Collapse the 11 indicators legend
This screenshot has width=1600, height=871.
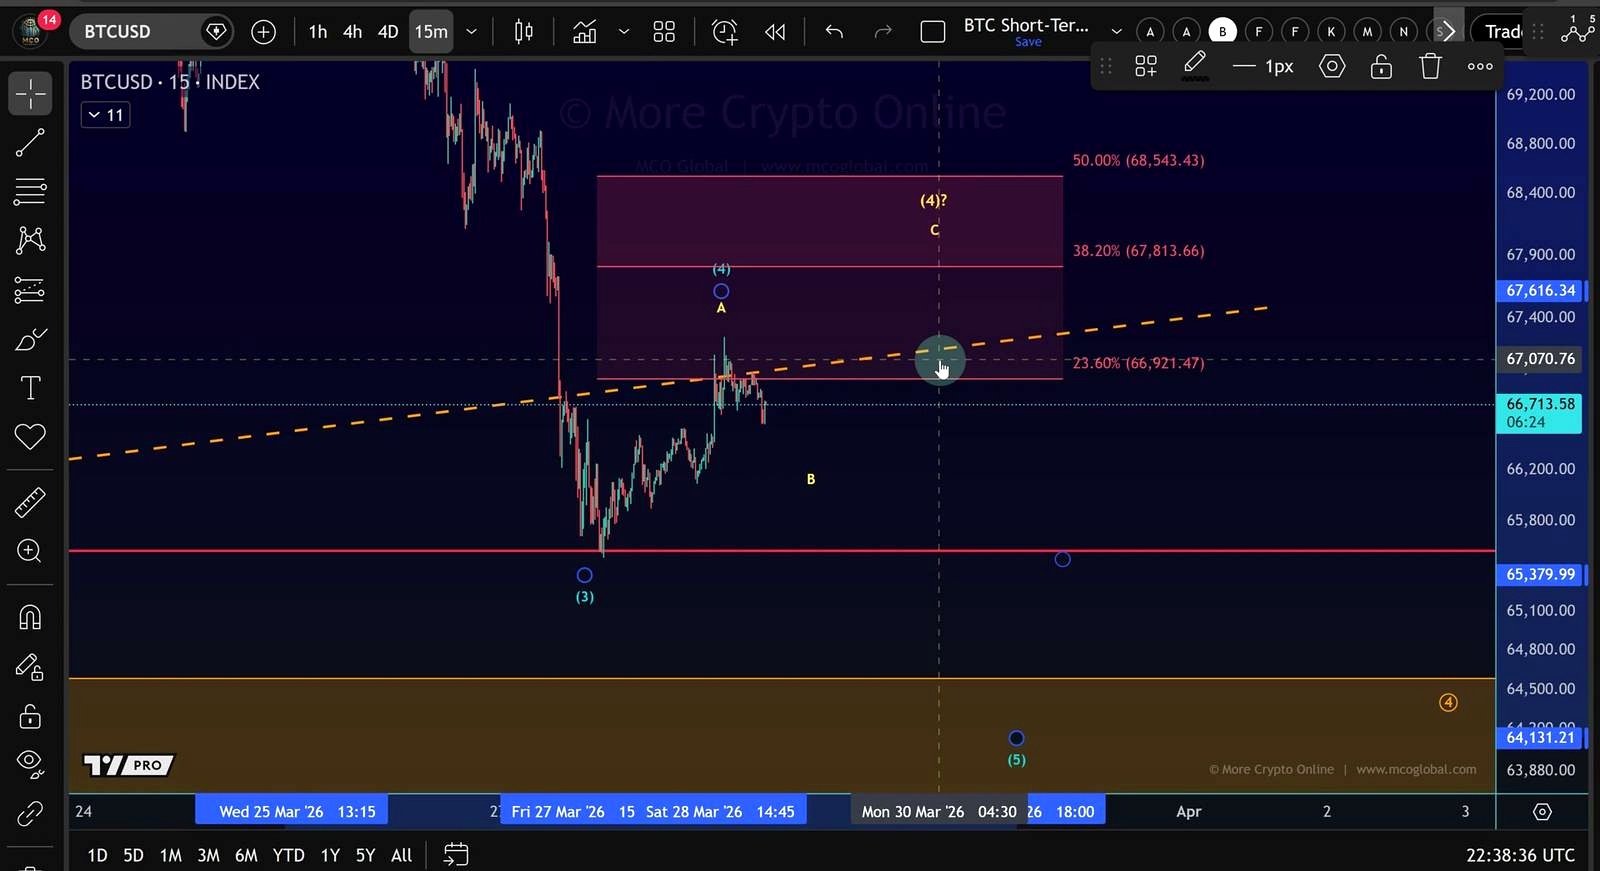(105, 115)
